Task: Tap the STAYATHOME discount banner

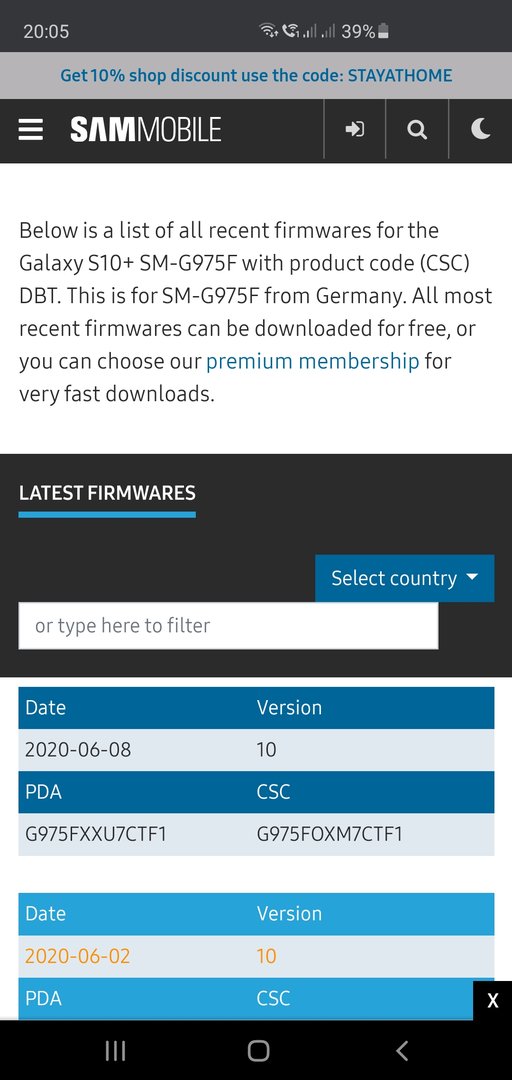Action: [256, 75]
